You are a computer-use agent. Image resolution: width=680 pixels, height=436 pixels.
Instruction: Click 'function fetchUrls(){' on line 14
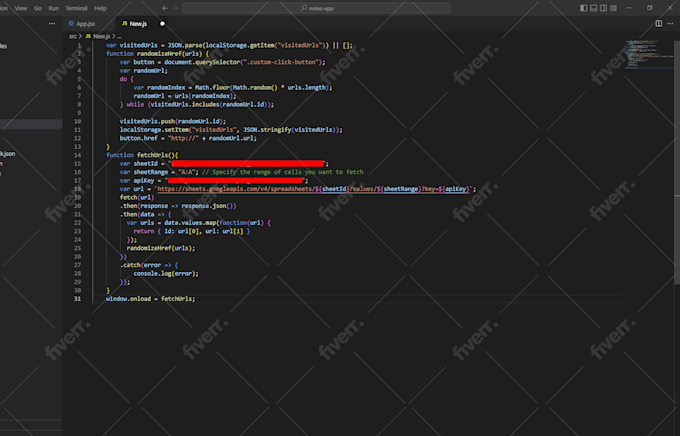point(142,155)
